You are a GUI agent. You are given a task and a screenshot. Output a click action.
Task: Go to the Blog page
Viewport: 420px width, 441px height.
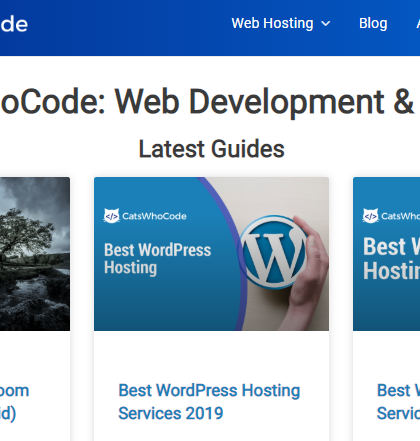373,24
